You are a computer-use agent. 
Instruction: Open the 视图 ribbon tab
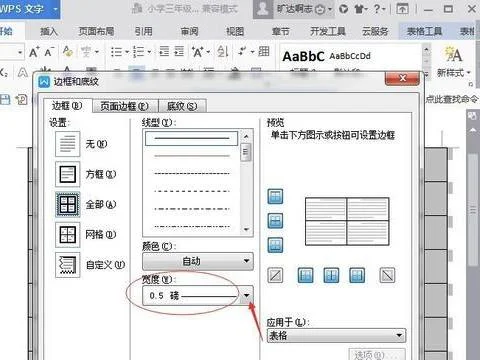pyautogui.click(x=235, y=31)
